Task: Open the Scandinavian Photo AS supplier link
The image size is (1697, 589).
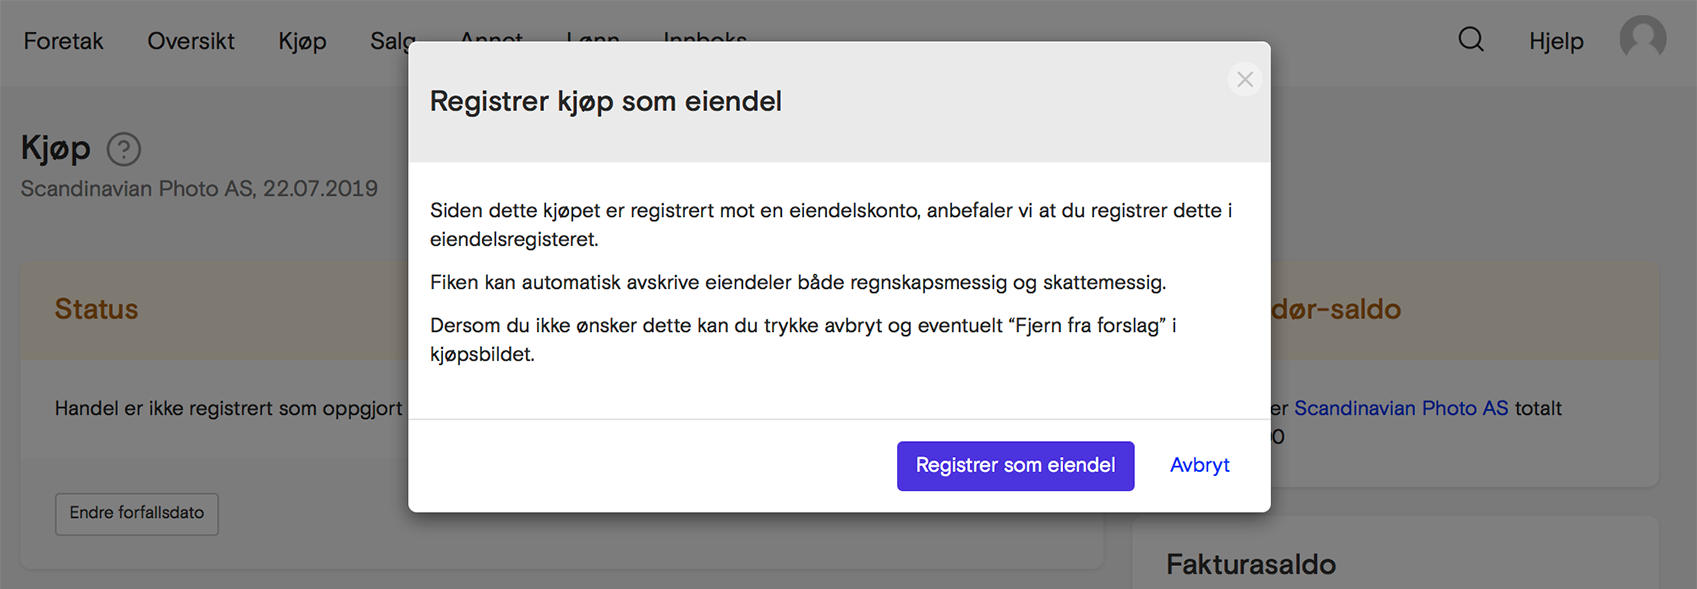Action: (1401, 408)
